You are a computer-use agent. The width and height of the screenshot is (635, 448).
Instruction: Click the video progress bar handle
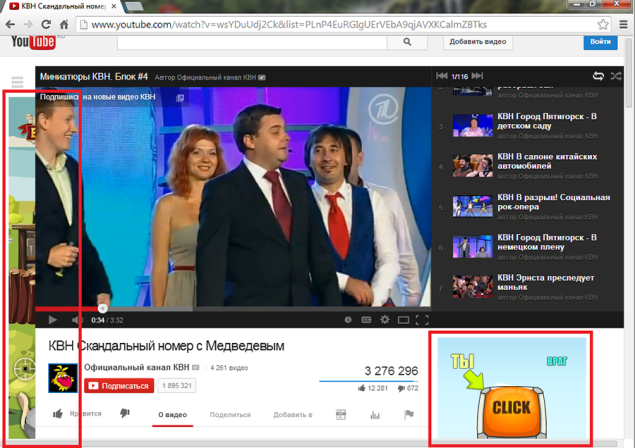(103, 309)
